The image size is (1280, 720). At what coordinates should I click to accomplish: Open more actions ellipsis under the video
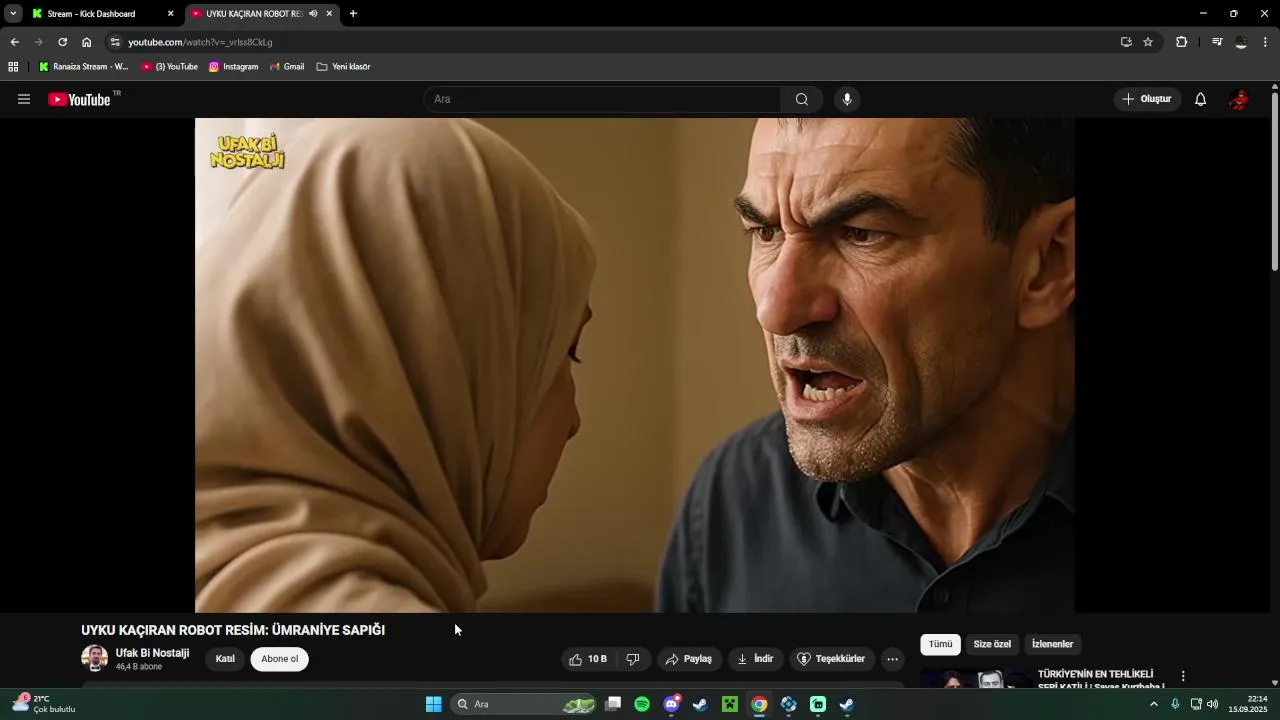892,659
